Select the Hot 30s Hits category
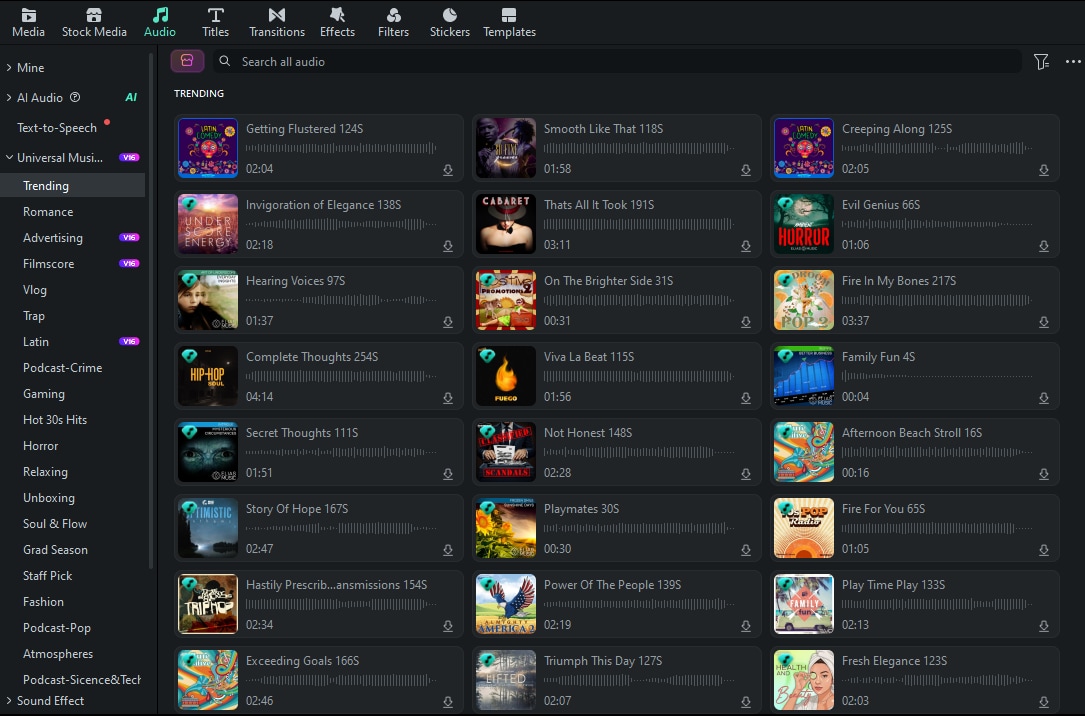 pos(55,419)
